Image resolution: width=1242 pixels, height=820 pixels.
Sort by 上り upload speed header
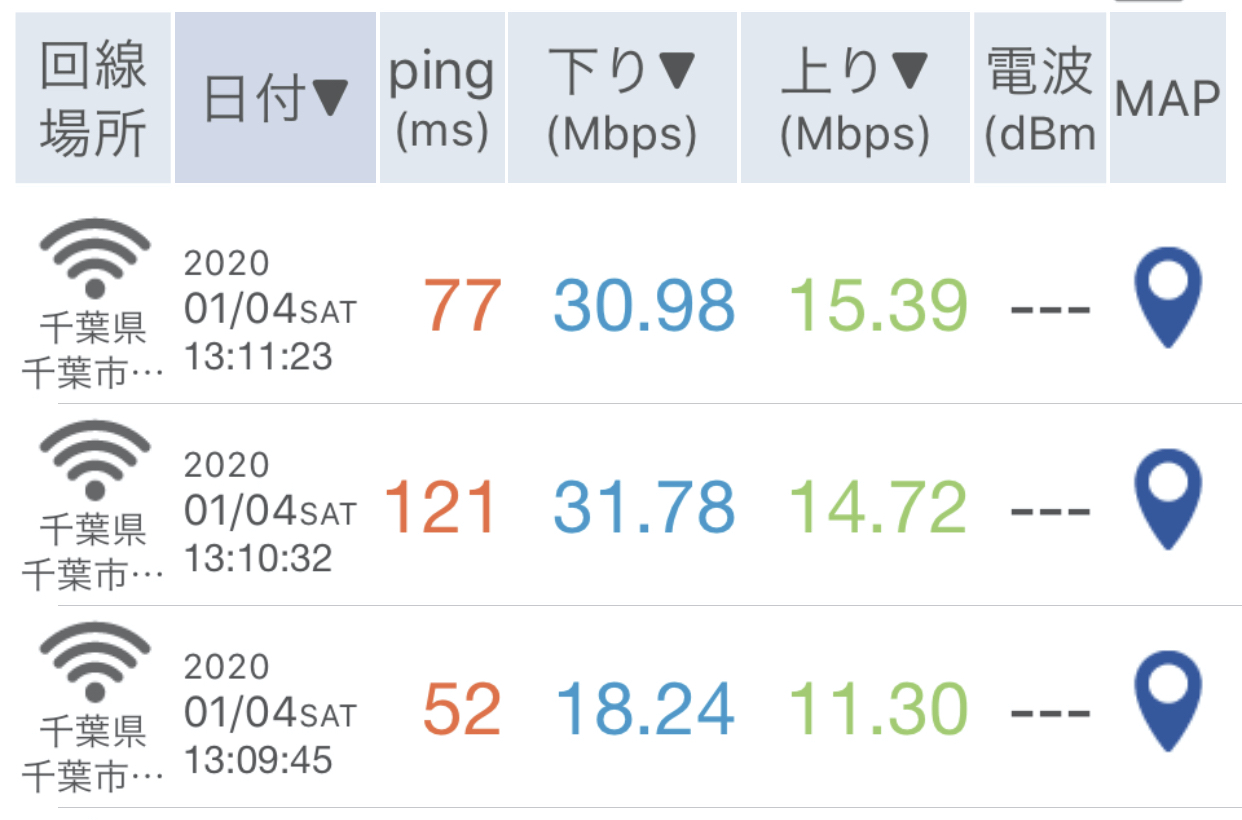(855, 98)
